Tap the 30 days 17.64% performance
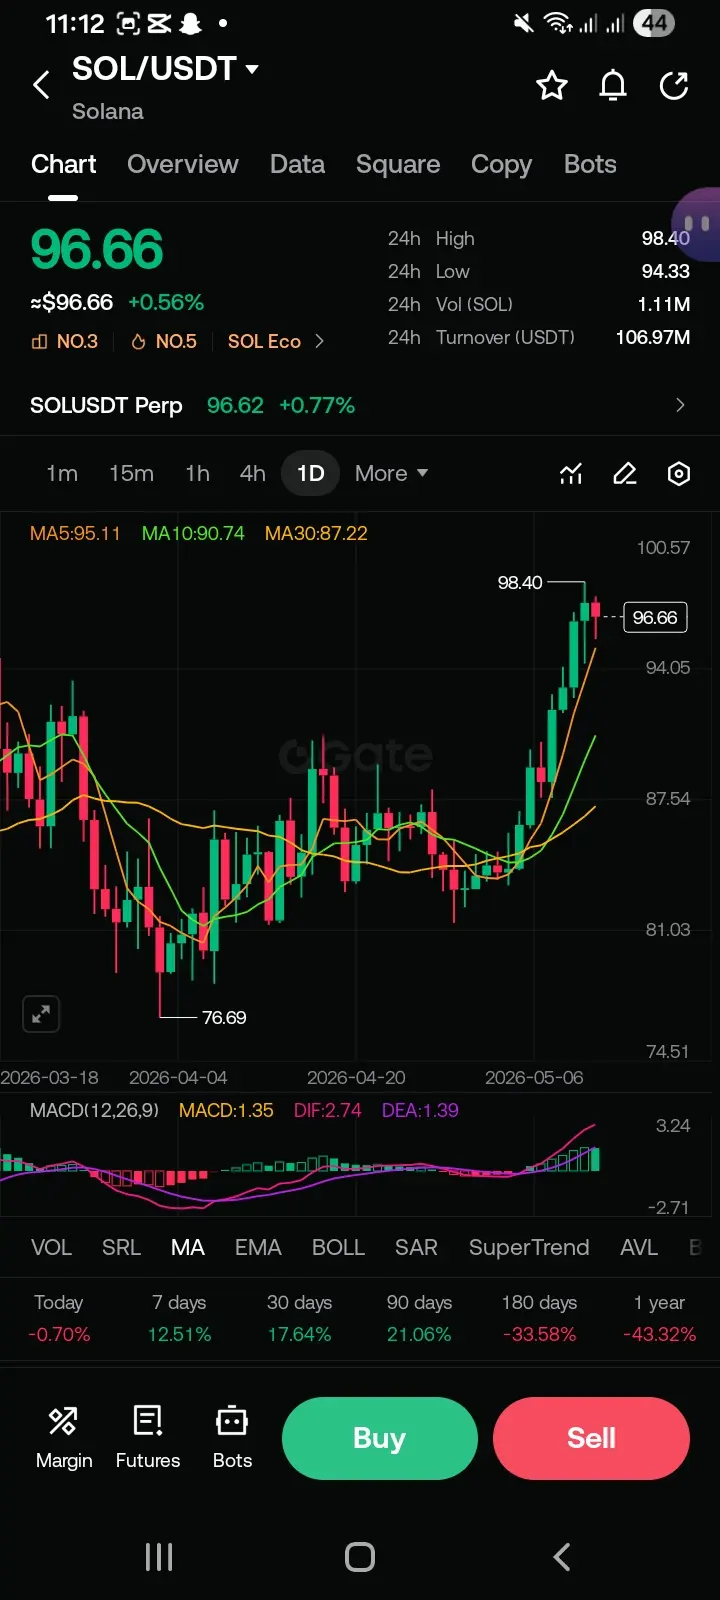Screen dimensions: 720x1600 299,1318
